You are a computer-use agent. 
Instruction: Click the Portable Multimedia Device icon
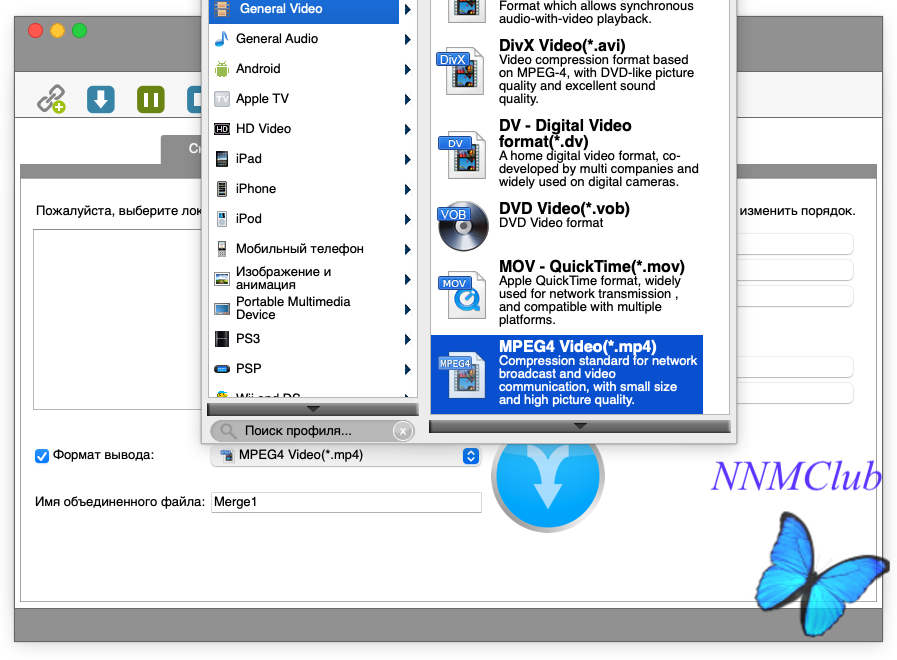tap(222, 309)
